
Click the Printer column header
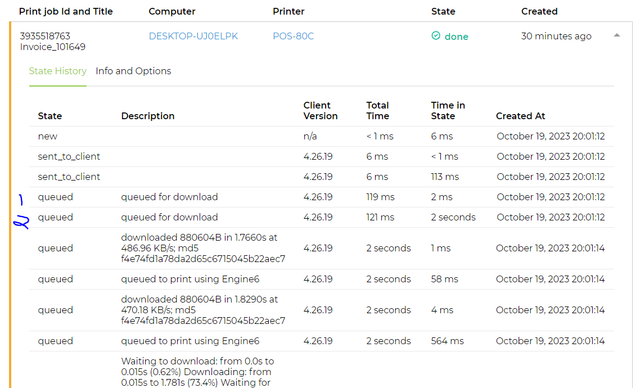(289, 11)
